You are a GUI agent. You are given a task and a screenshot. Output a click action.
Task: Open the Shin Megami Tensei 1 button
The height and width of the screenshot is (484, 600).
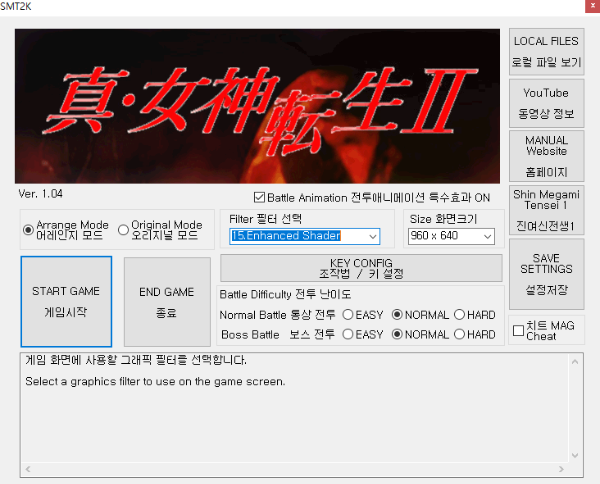coord(546,210)
